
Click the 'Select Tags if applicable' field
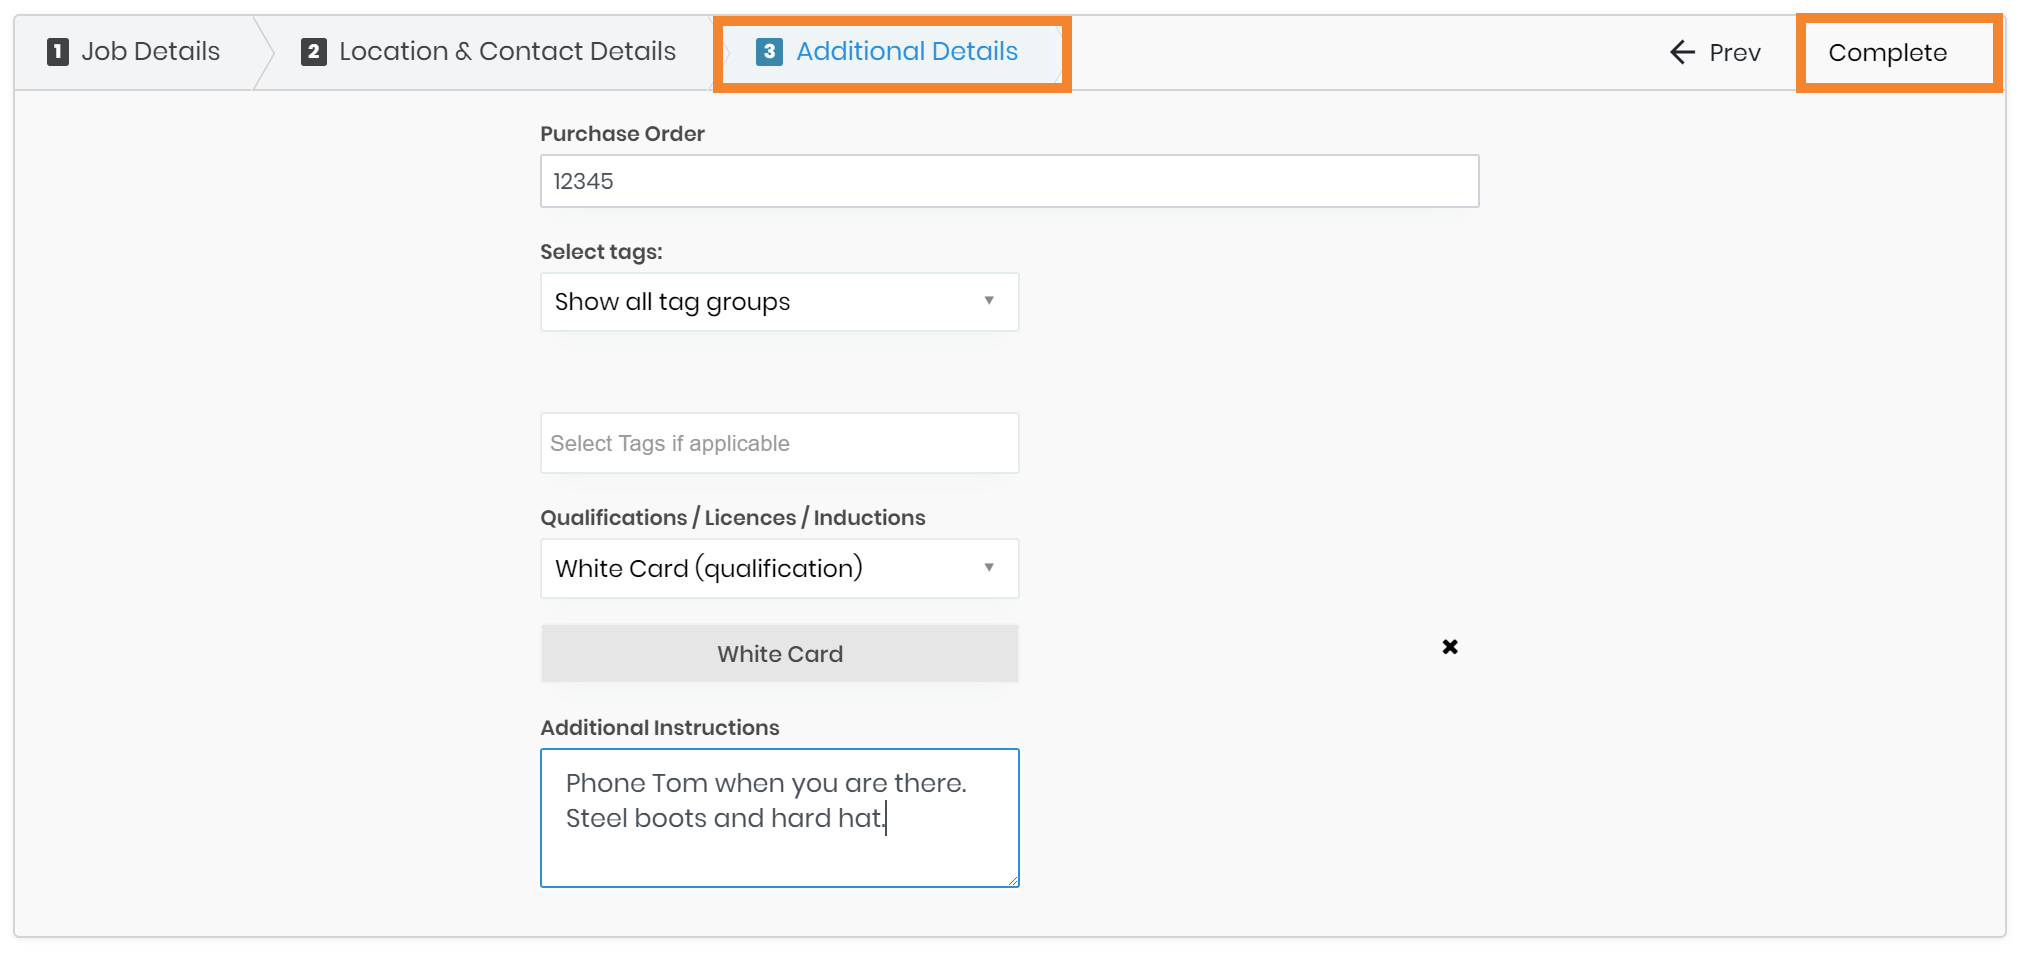pos(779,443)
